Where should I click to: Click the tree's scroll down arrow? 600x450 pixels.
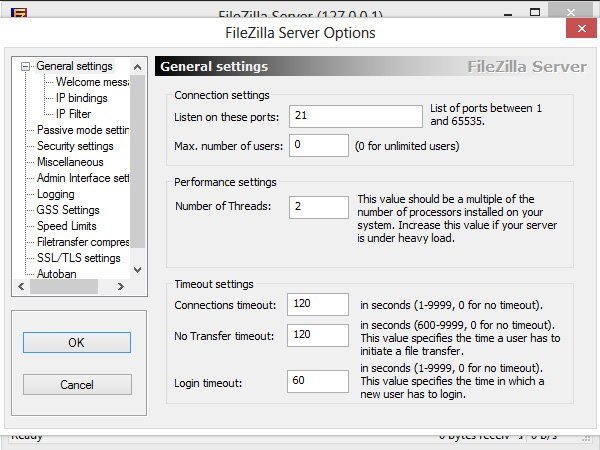(x=137, y=270)
